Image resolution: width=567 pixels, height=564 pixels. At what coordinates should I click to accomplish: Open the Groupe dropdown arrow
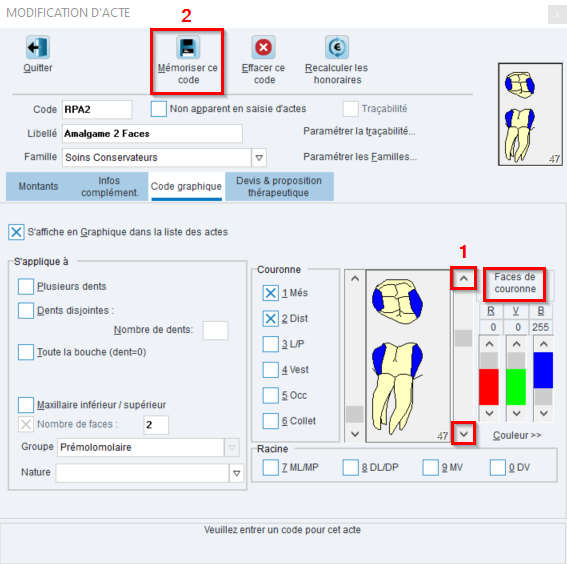232,448
